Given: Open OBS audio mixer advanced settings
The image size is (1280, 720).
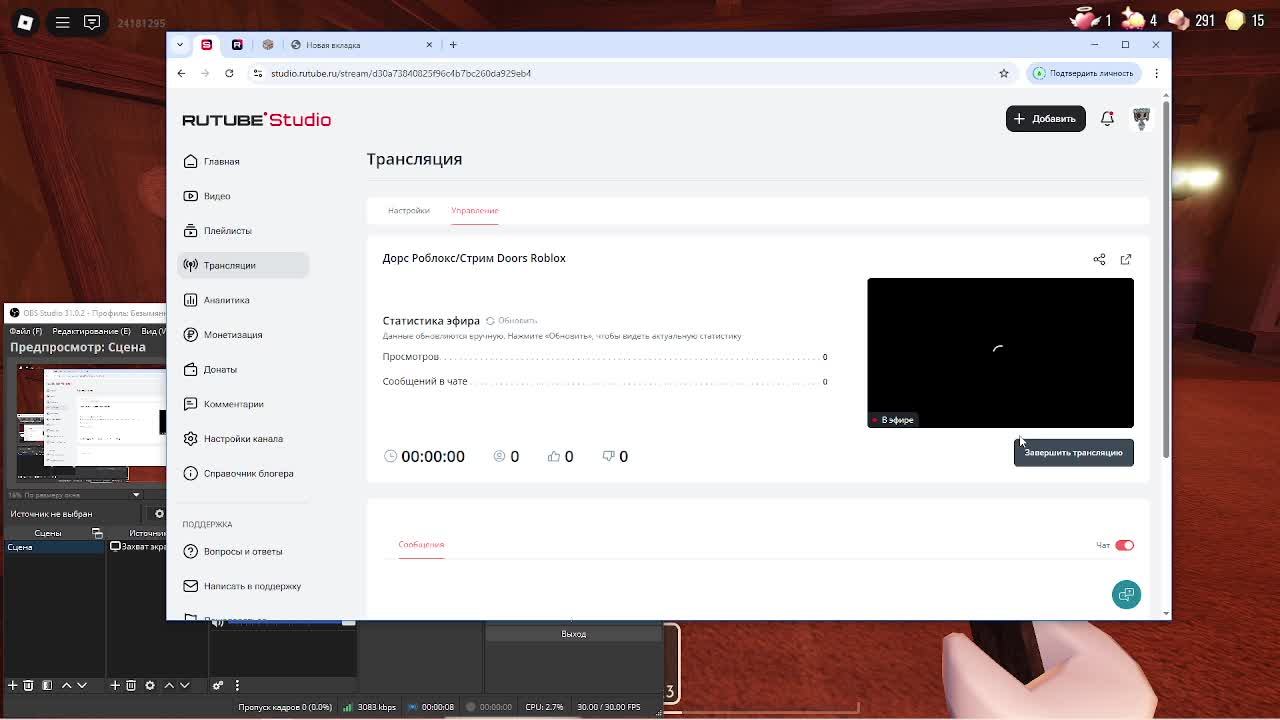Looking at the screenshot, I should click(218, 685).
